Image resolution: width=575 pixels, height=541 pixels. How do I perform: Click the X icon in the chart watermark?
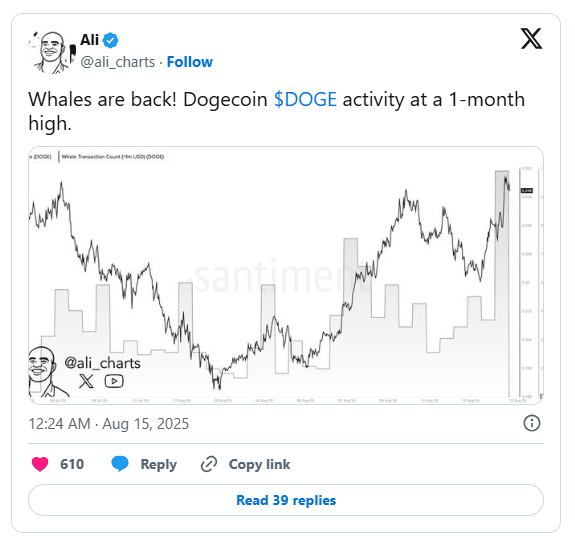pos(86,381)
